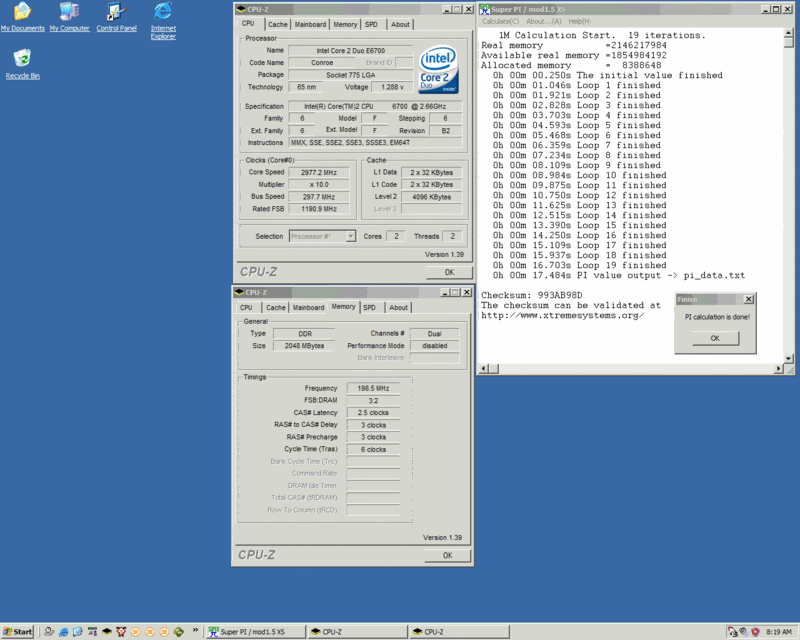Viewport: 800px width, 640px height.
Task: Switch to Mainboard tab in upper CPU-Z window
Action: click(310, 24)
